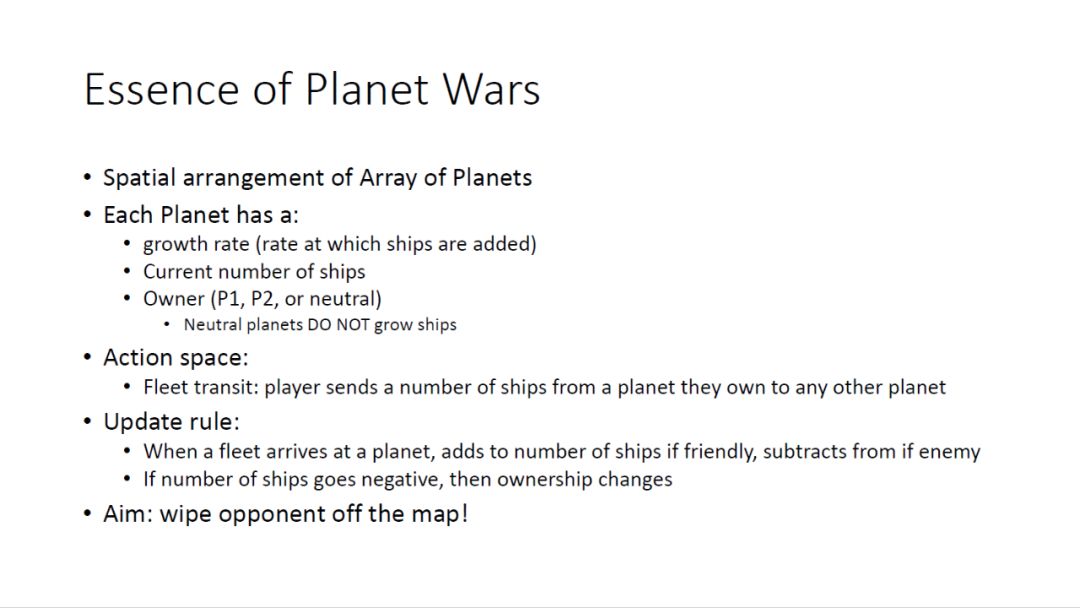Screen dimensions: 1080x608
Task: Click the "Fleet transit" sub-bullet sentence
Action: 544,387
